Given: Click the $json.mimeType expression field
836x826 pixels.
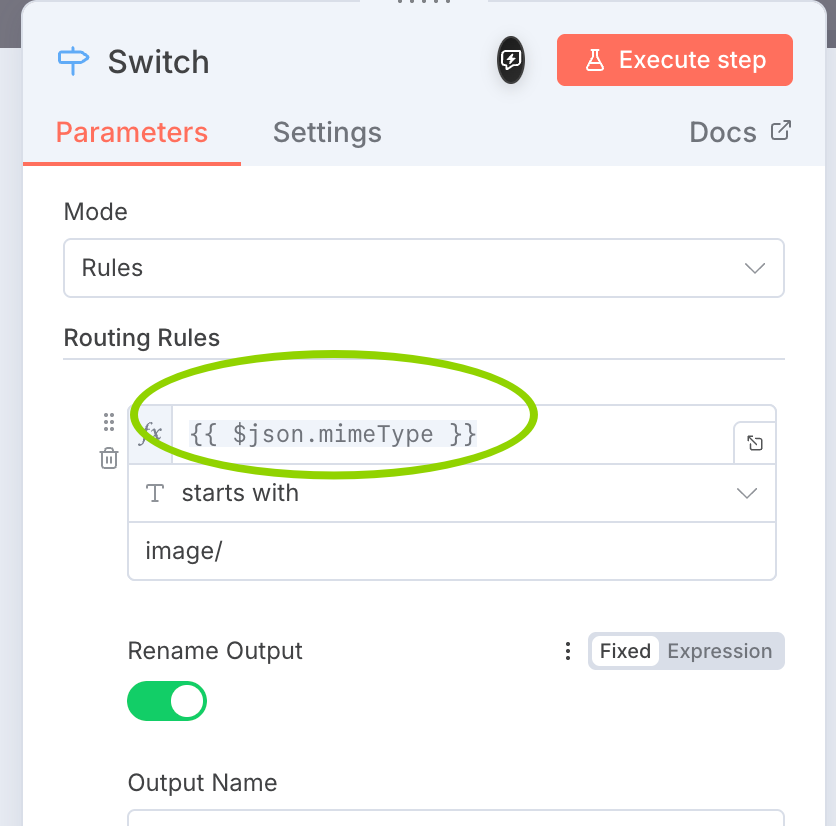Looking at the screenshot, I should click(450, 434).
